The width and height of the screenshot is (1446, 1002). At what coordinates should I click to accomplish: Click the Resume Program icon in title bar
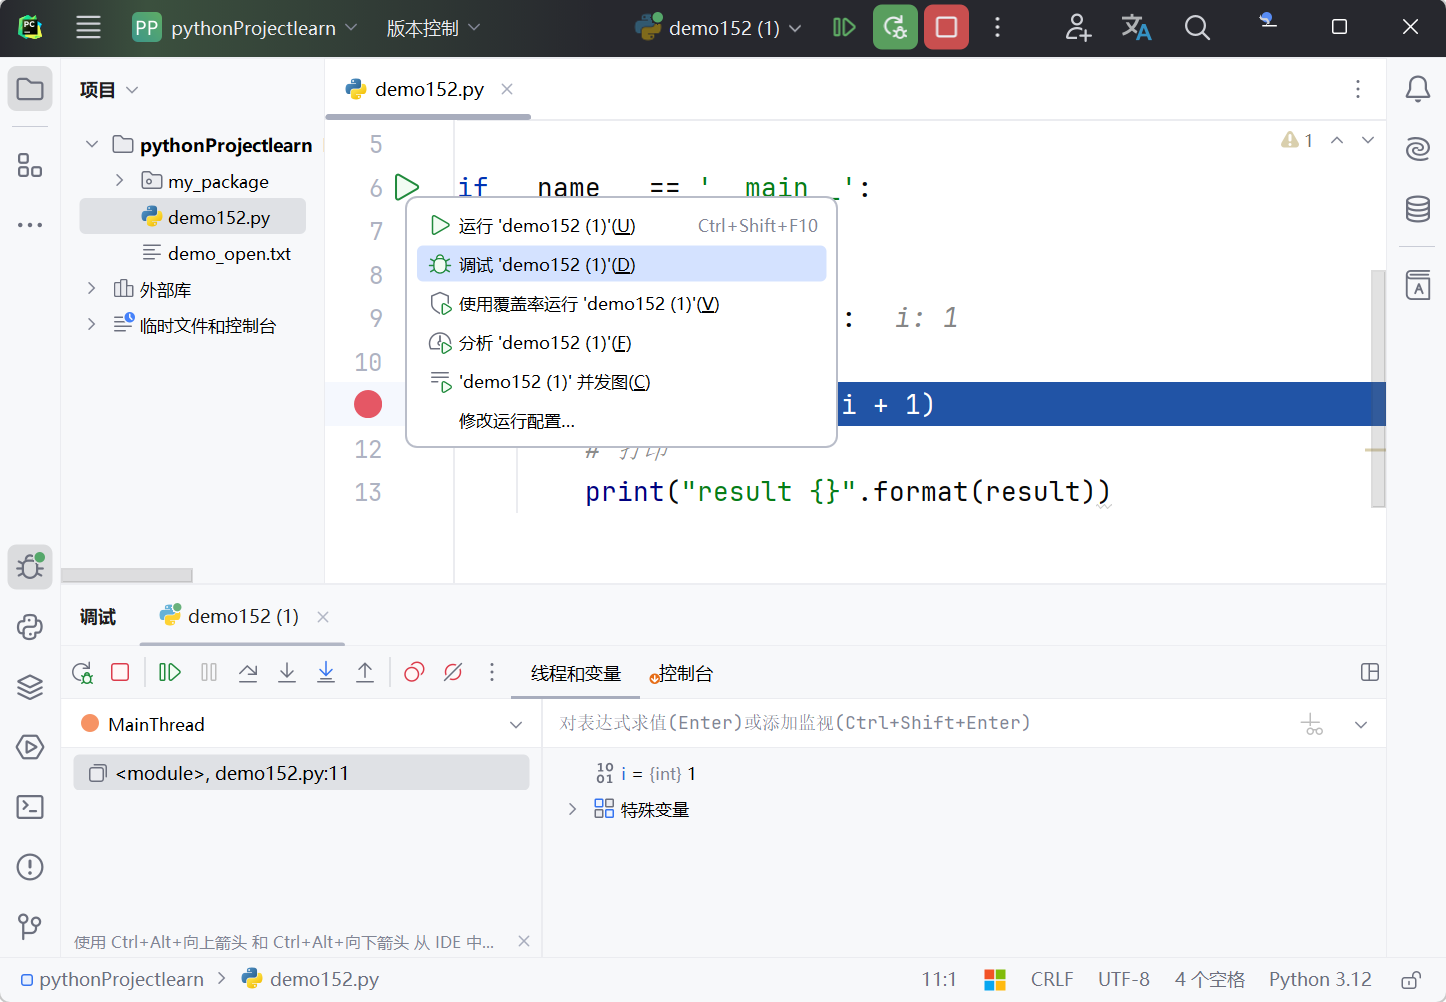pyautogui.click(x=844, y=28)
